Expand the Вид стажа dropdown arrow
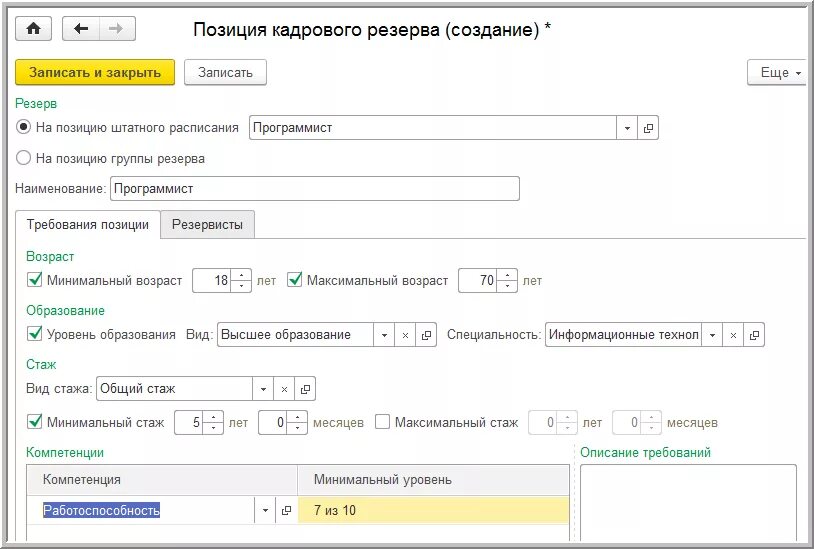Screen dimensions: 814x549 [x=263, y=389]
